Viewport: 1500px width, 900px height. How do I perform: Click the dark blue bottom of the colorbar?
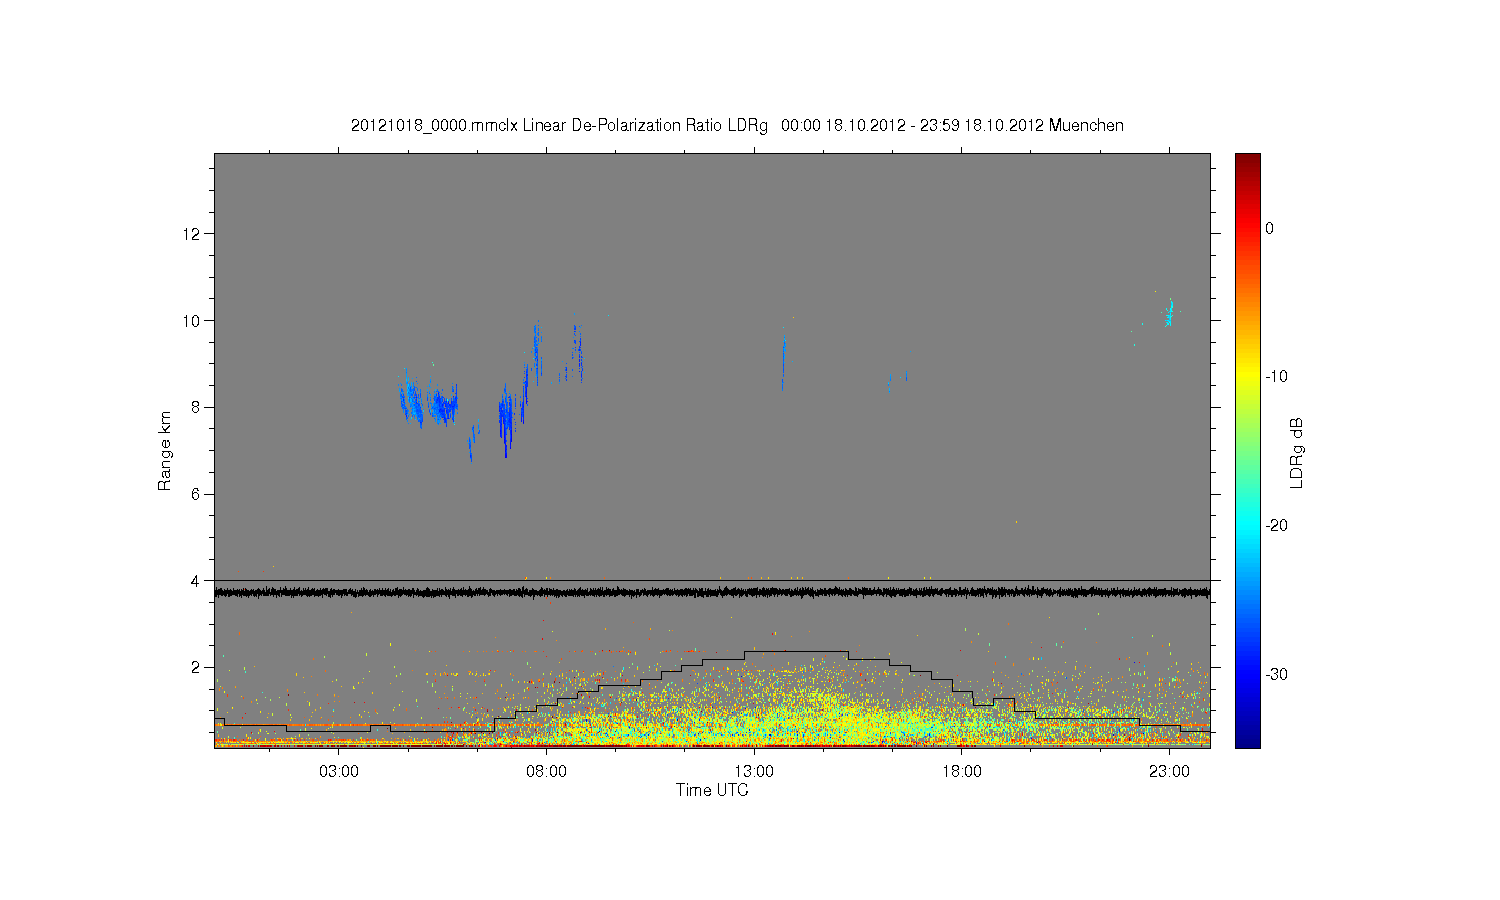pos(1248,738)
